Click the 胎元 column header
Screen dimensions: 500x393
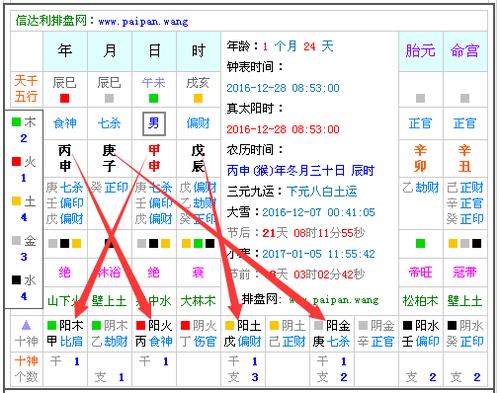click(x=421, y=51)
